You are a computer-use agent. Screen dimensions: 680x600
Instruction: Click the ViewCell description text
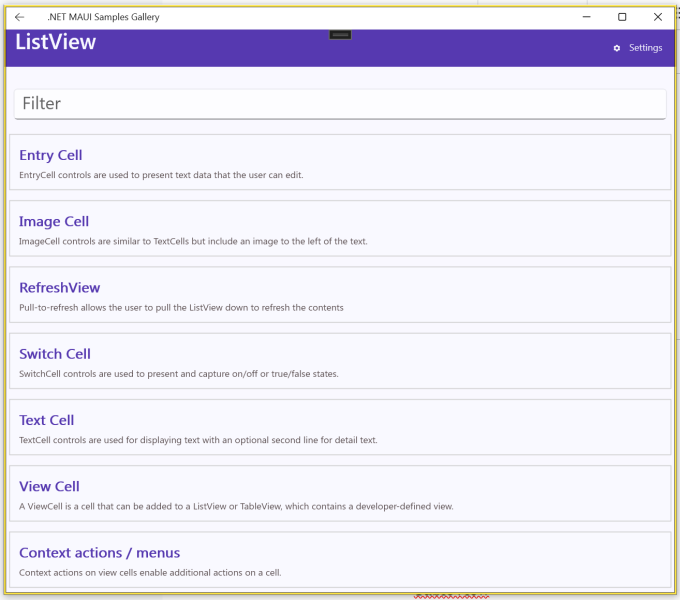coord(236,507)
